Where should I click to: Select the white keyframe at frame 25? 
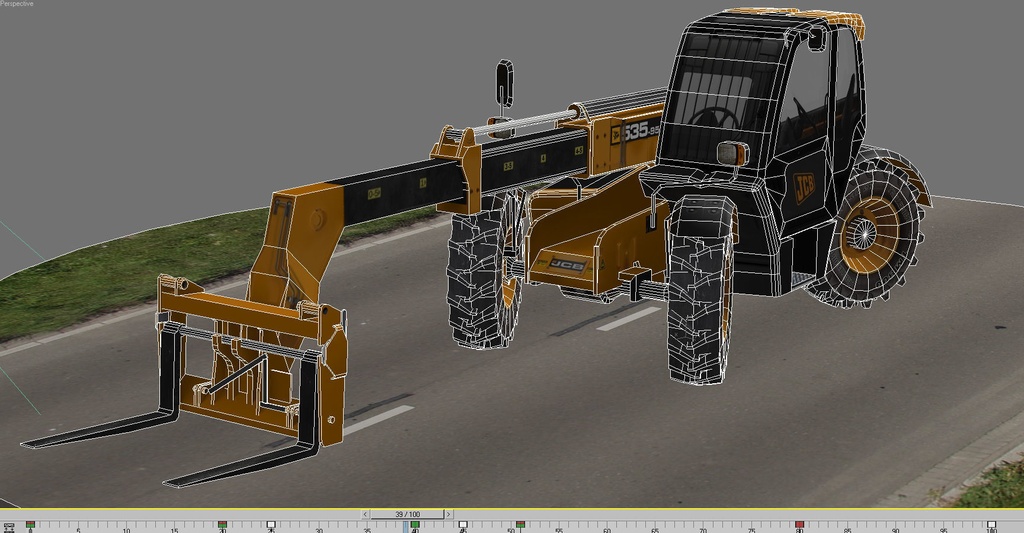[x=270, y=524]
